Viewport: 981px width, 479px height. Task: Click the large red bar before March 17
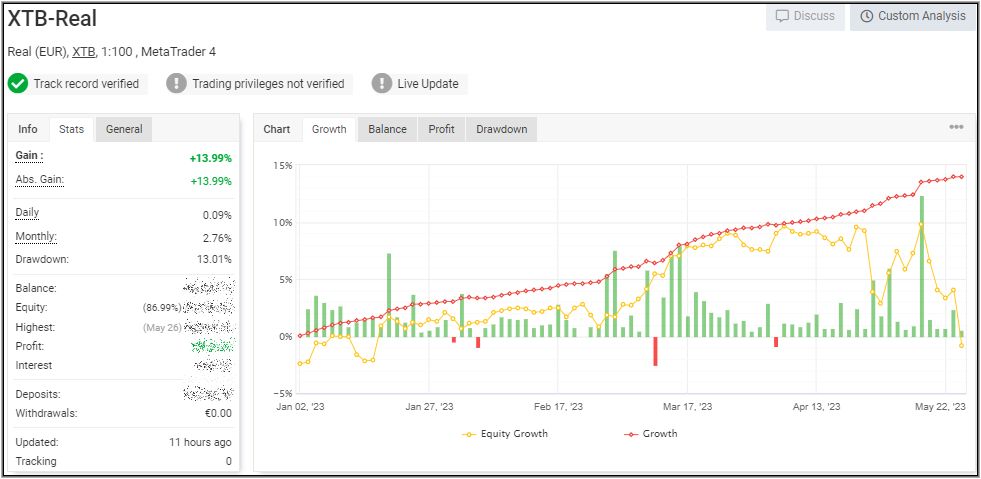(655, 351)
